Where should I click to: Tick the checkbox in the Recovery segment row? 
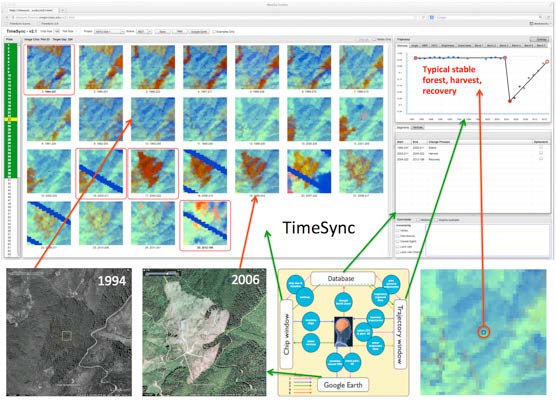(x=541, y=159)
